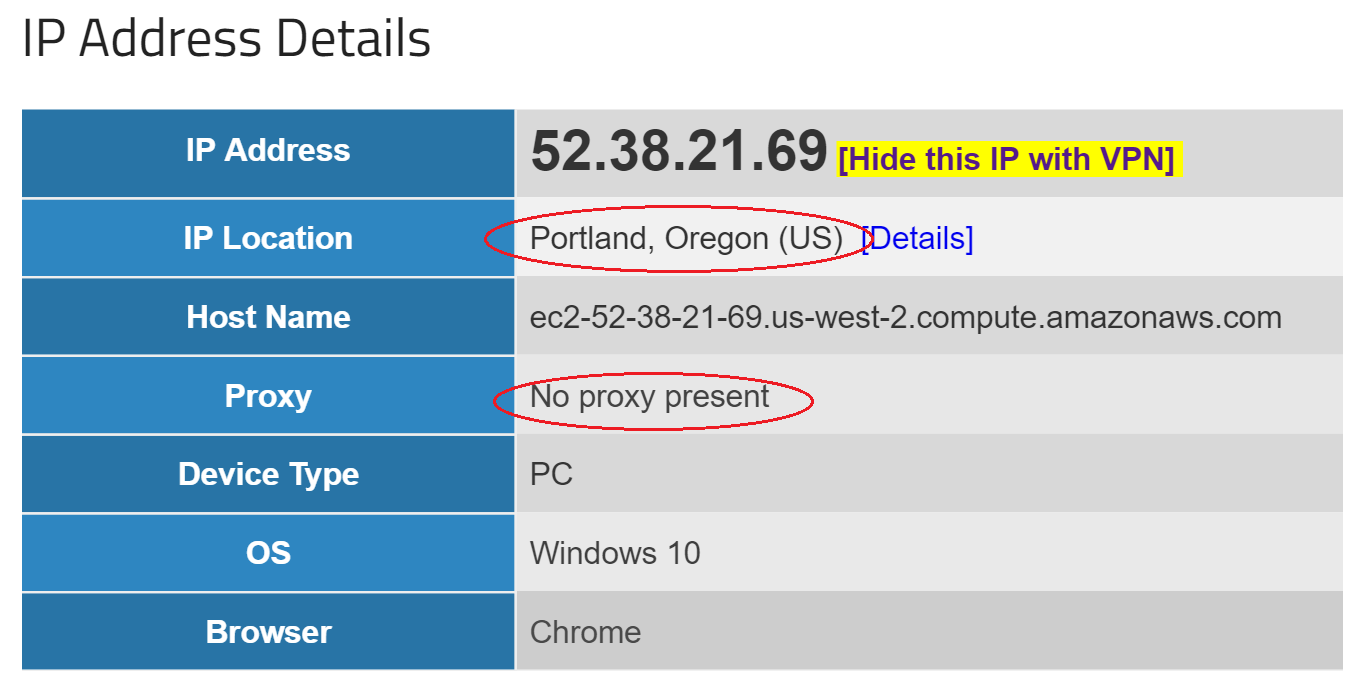Click the Proxy row label
Screen dimensions: 1356x685
click(268, 396)
